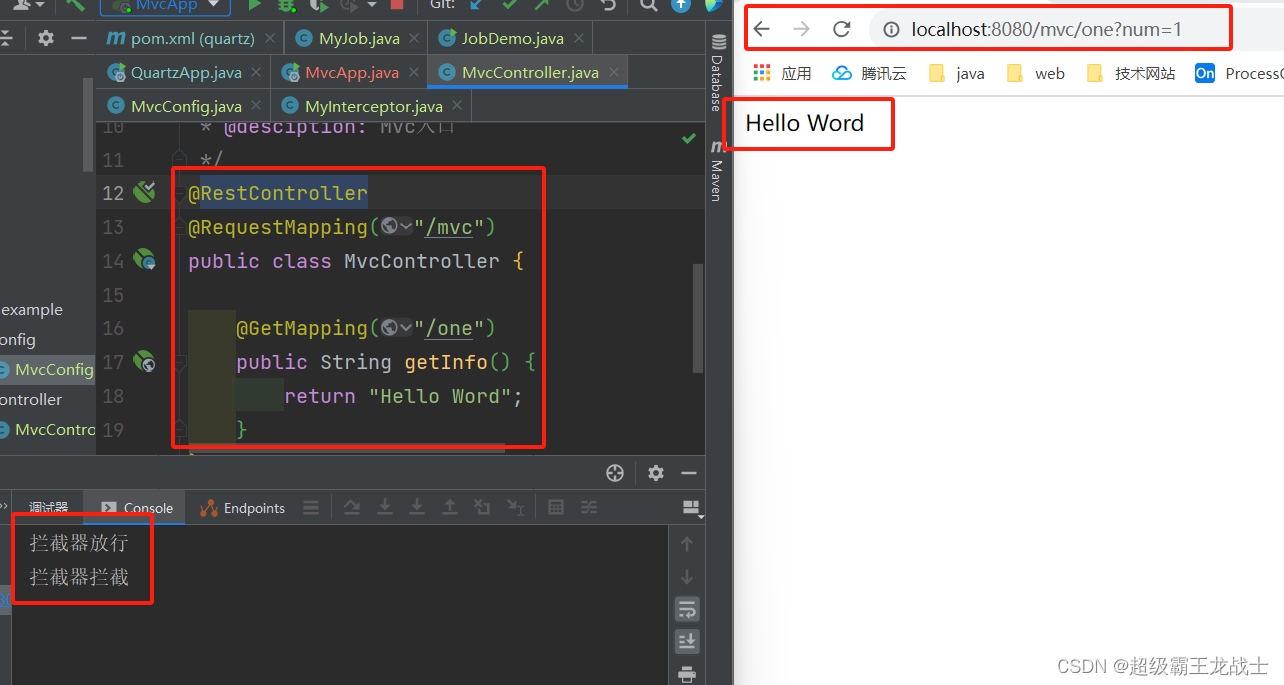Click the Run to Cursor icon
Image resolution: width=1284 pixels, height=685 pixels.
515,508
